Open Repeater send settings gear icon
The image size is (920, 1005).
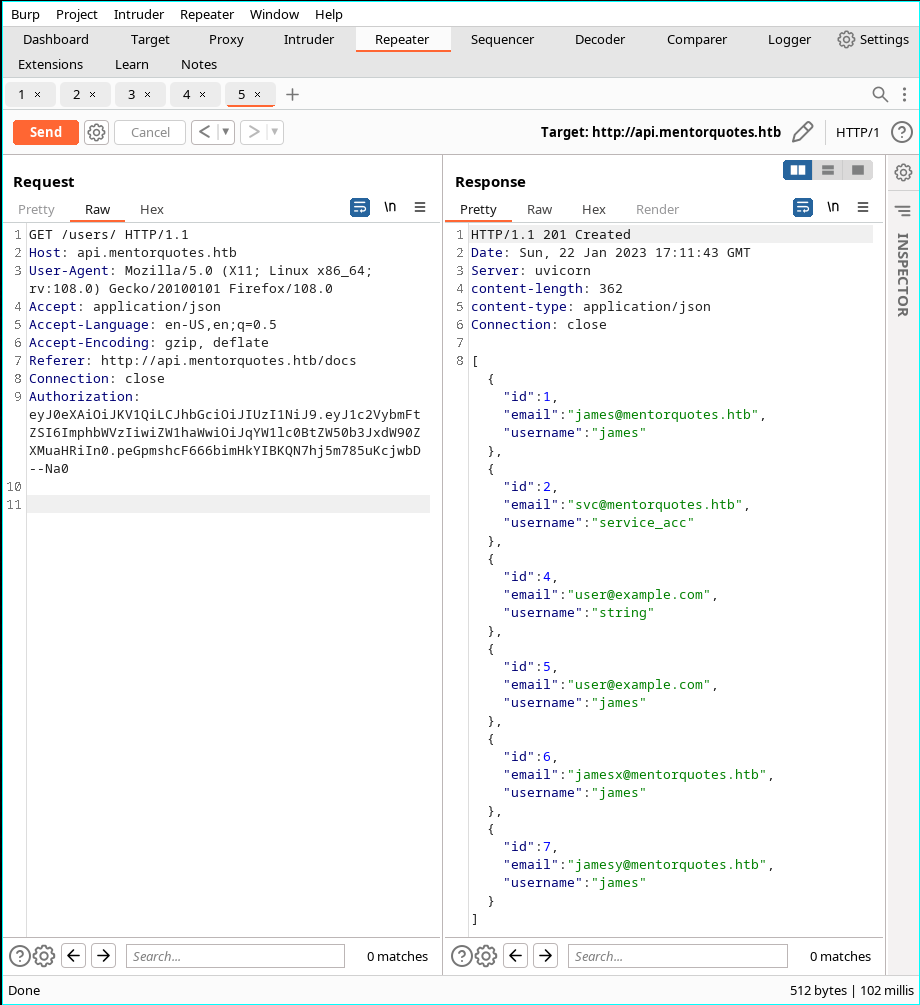[96, 133]
